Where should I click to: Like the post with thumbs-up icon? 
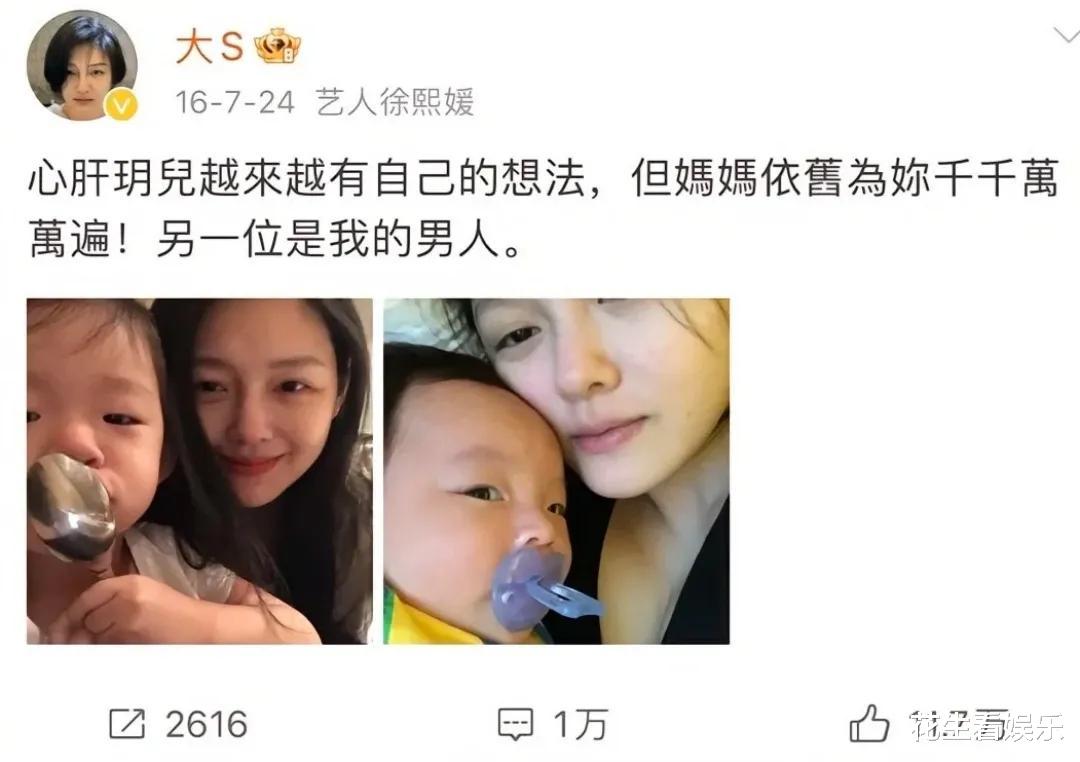point(869,723)
